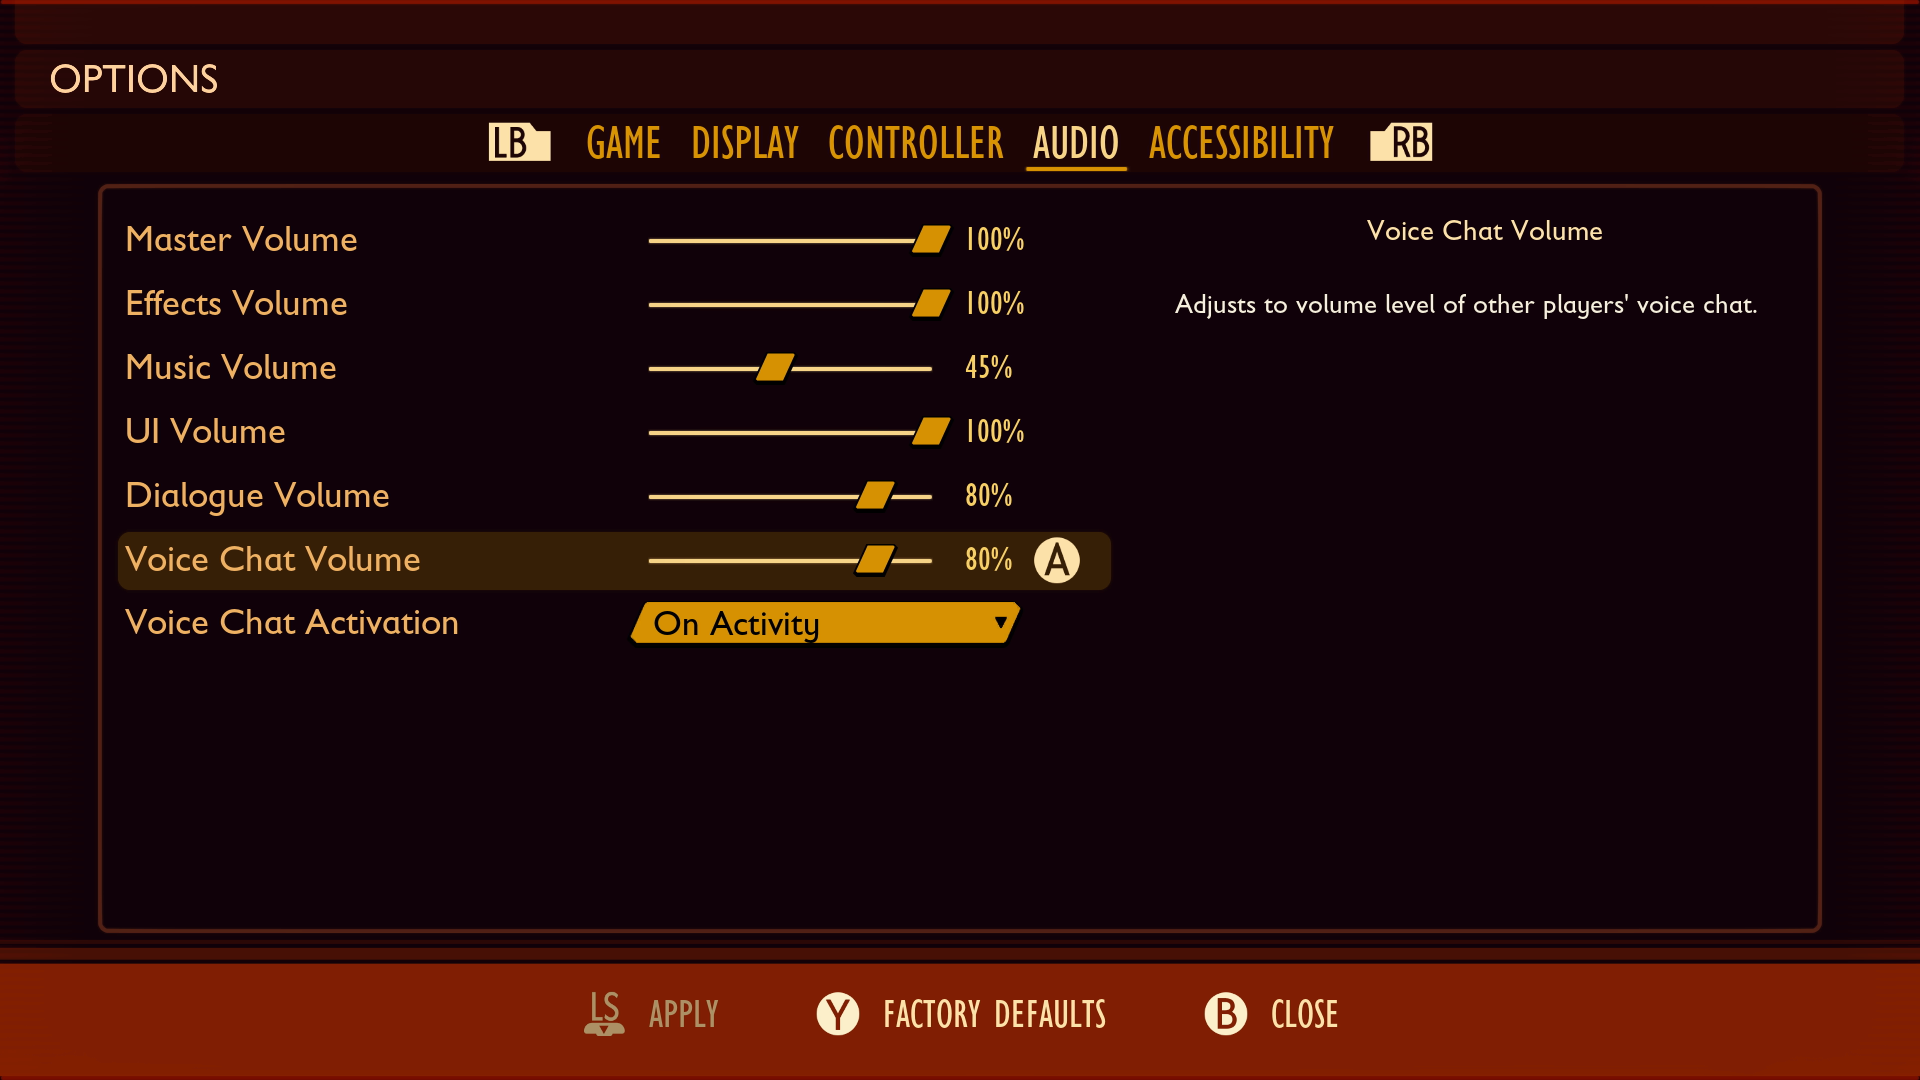The height and width of the screenshot is (1080, 1920).
Task: Adjust the Music Volume slider
Action: click(x=777, y=367)
